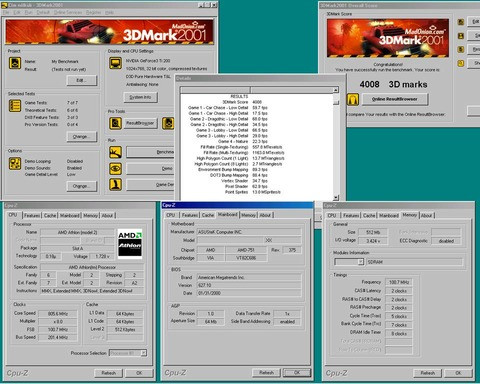Open the Run menu in the 3DMark2001 menu bar
480x384 pixels.
[x=29, y=12]
